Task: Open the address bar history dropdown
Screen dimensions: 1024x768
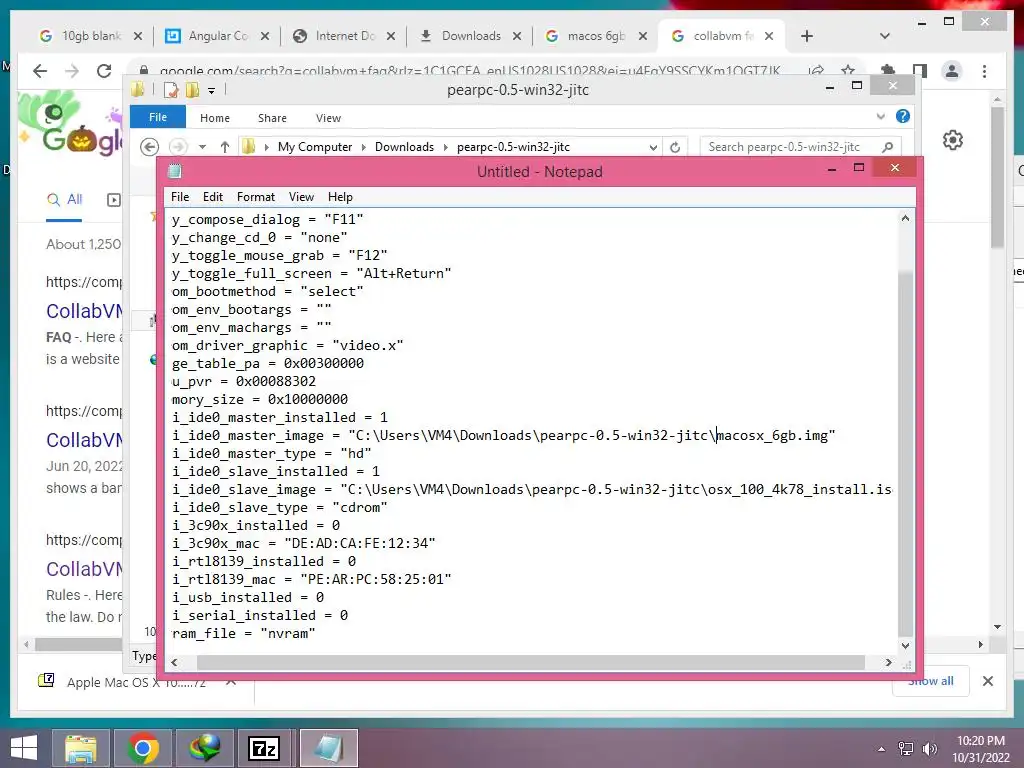Action: click(652, 148)
